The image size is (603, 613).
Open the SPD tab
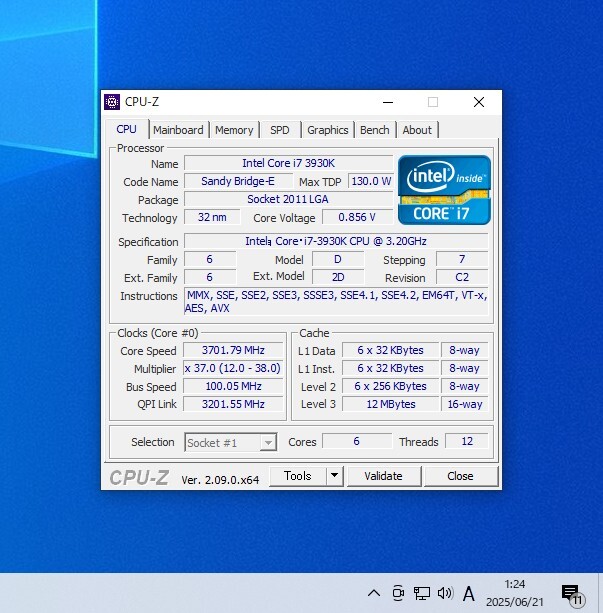[x=280, y=130]
